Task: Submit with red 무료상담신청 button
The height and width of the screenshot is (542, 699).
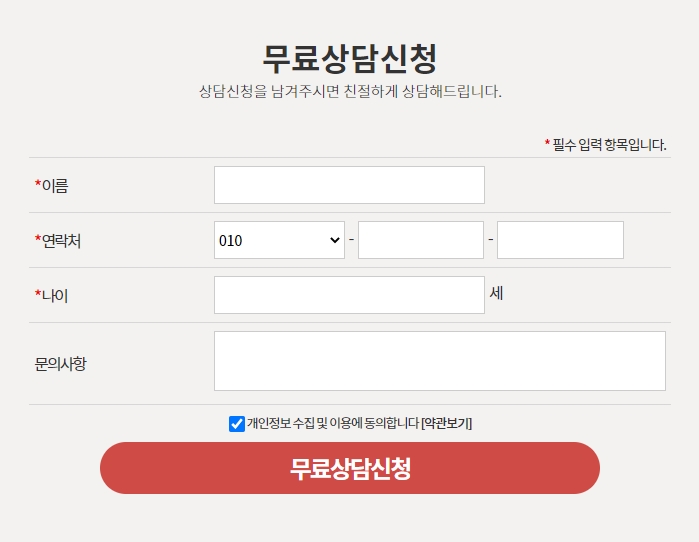Action: pyautogui.click(x=350, y=468)
